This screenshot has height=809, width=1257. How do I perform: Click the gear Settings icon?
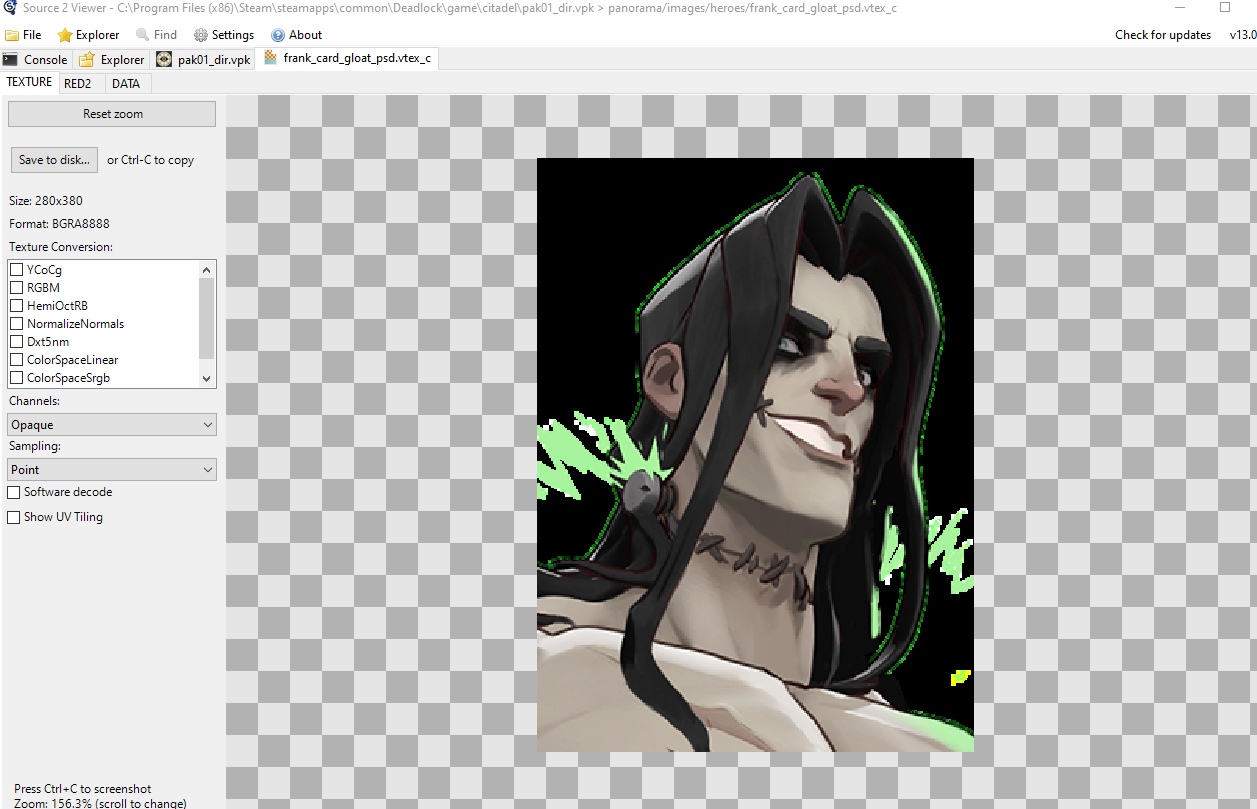(x=201, y=35)
